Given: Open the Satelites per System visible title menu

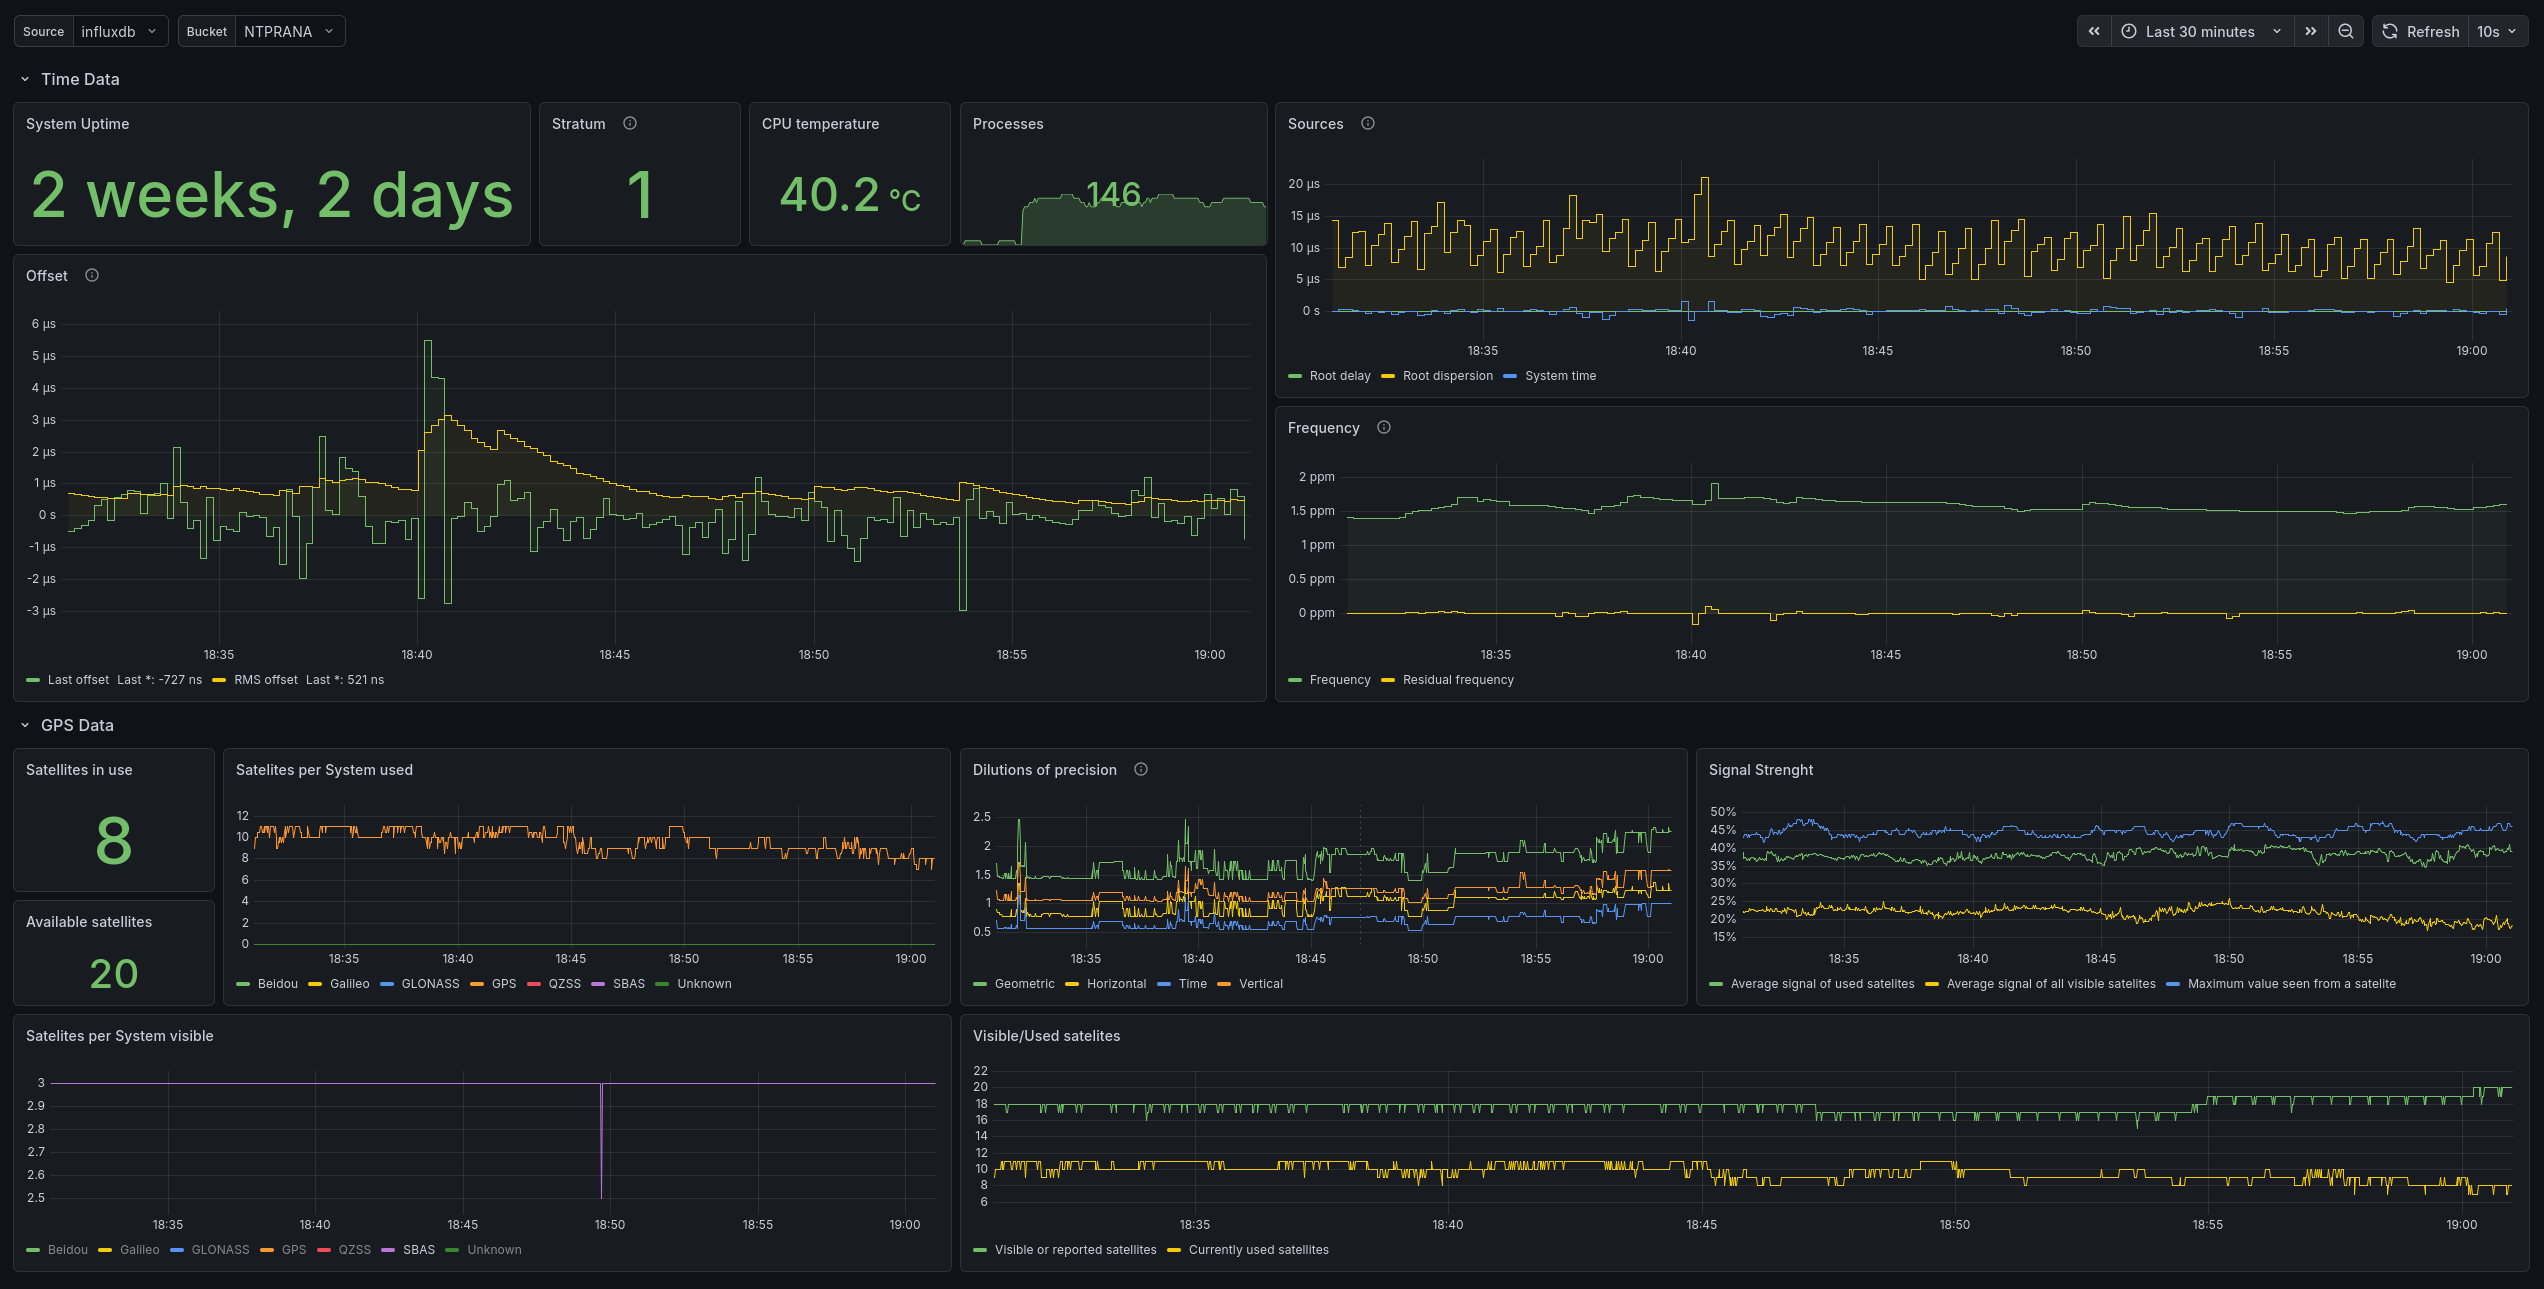Looking at the screenshot, I should 119,1036.
